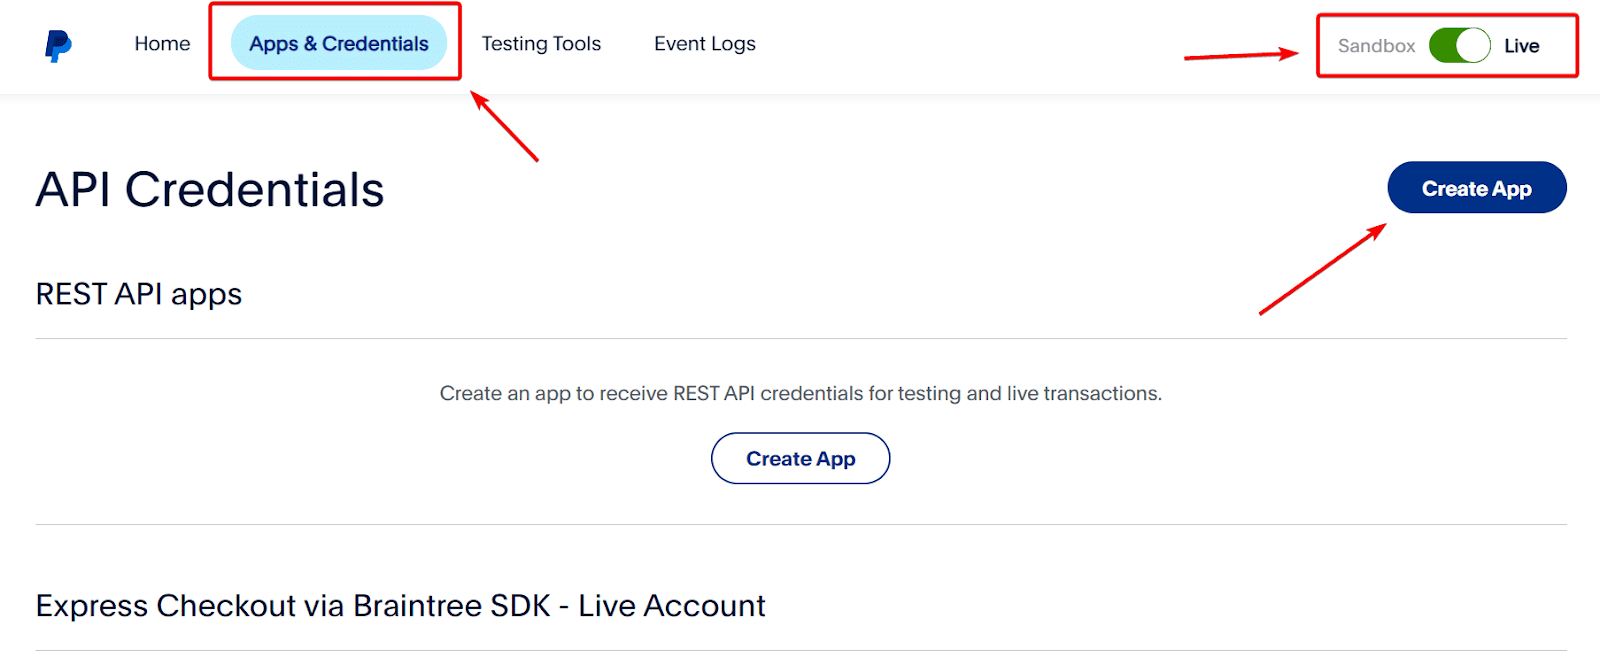The image size is (1600, 665).
Task: Click the PayPal logo icon
Action: pos(58,45)
